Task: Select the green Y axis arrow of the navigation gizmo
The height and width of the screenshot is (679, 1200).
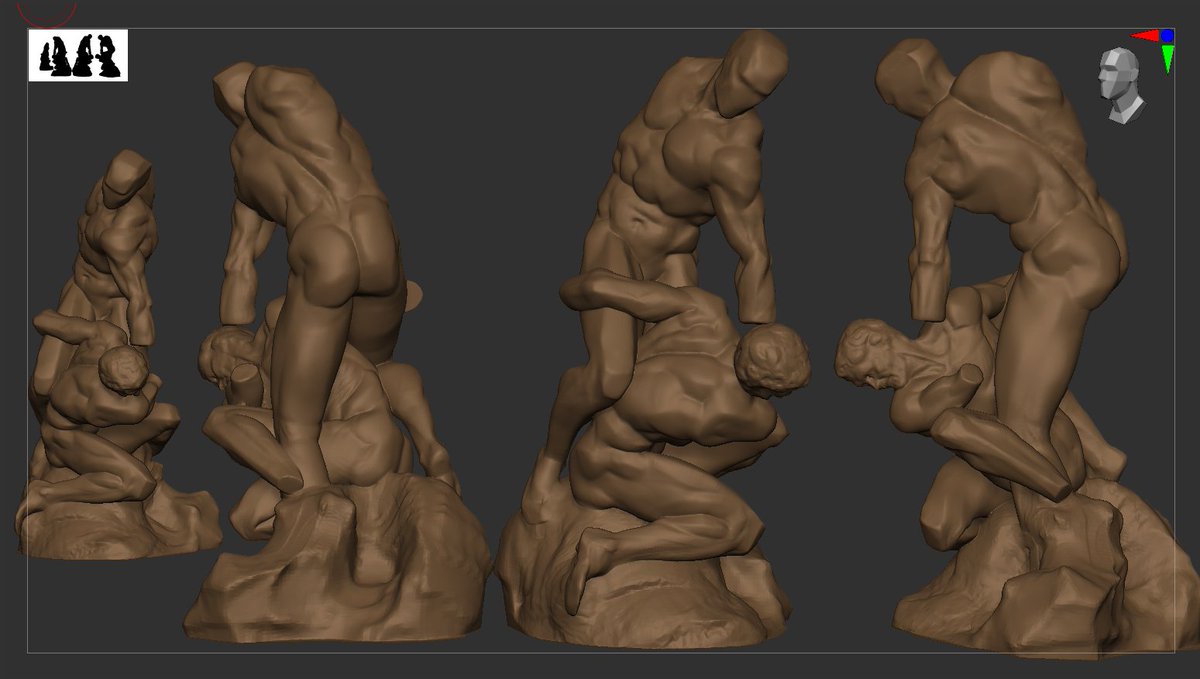Action: 1167,58
